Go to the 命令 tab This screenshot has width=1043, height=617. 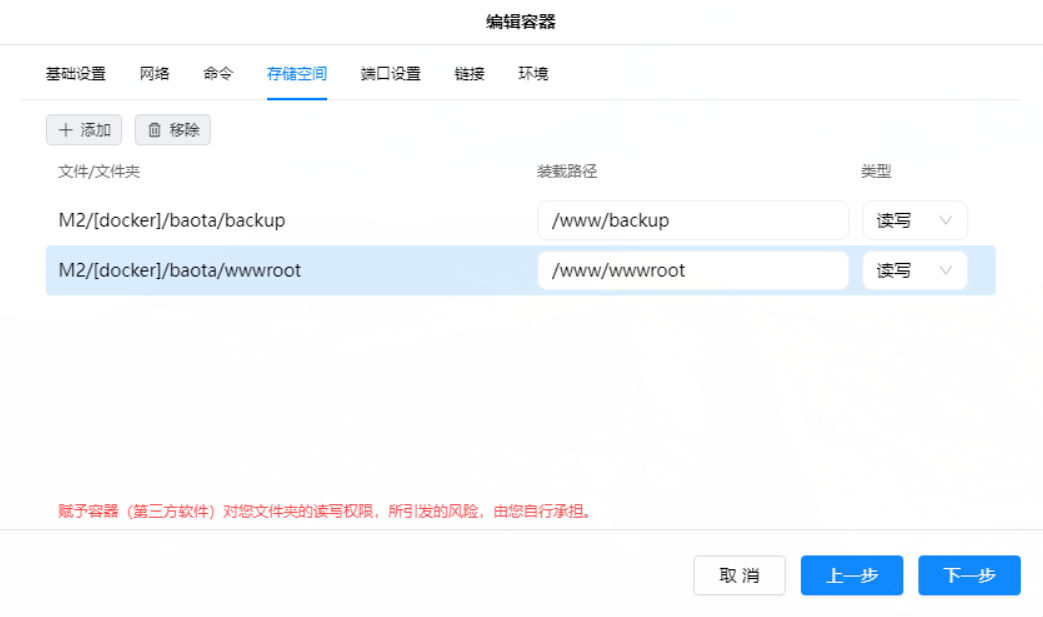pos(218,73)
